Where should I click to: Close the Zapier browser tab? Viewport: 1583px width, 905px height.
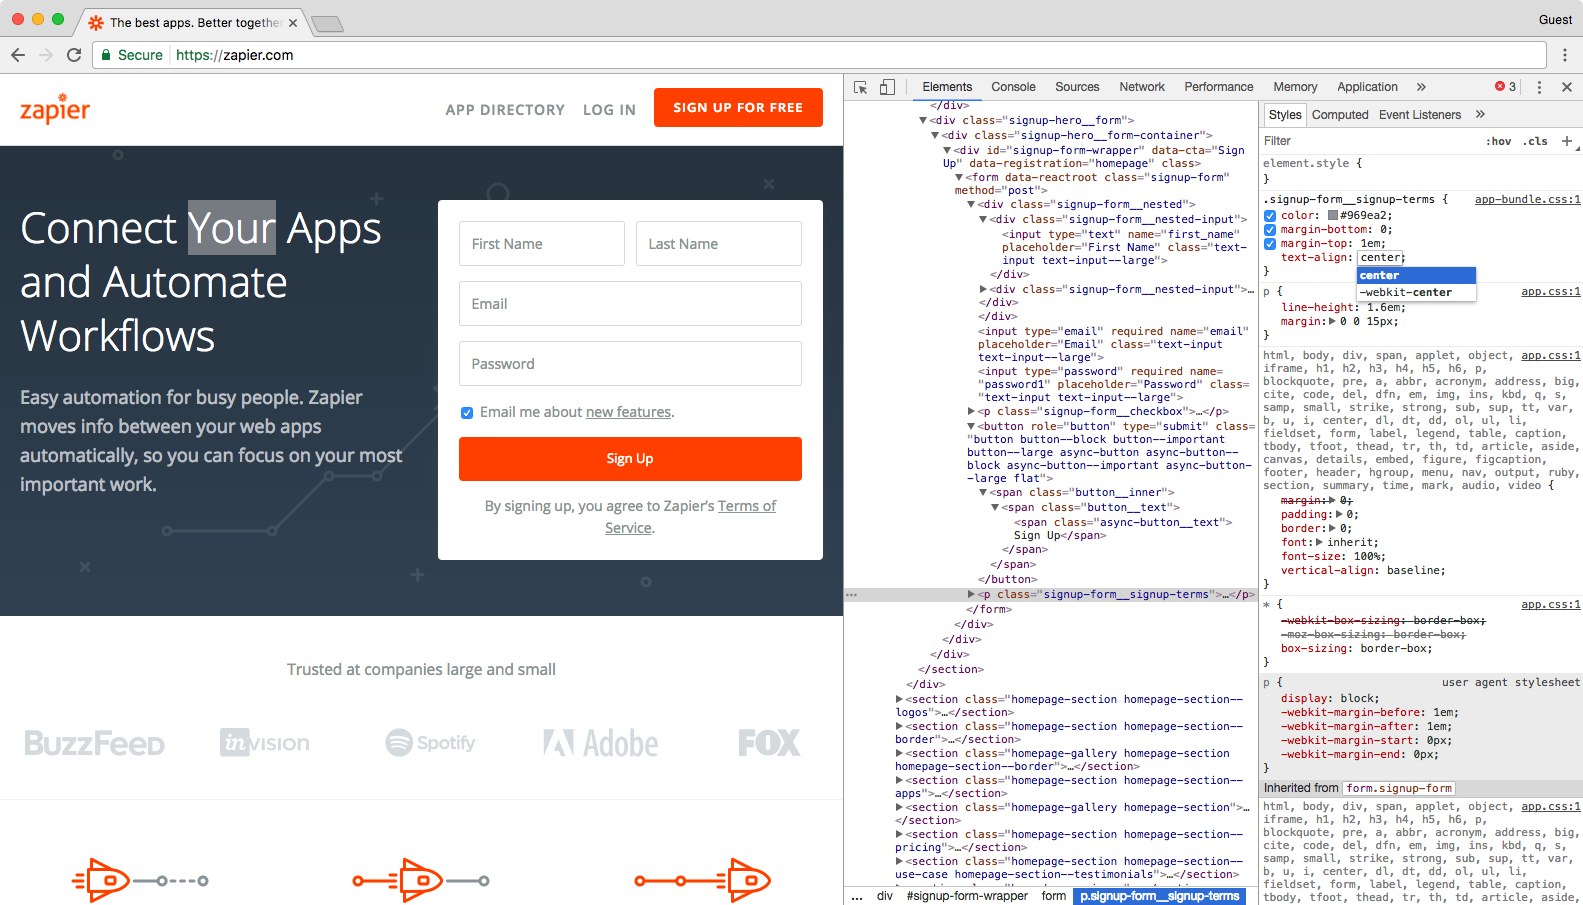click(x=293, y=23)
